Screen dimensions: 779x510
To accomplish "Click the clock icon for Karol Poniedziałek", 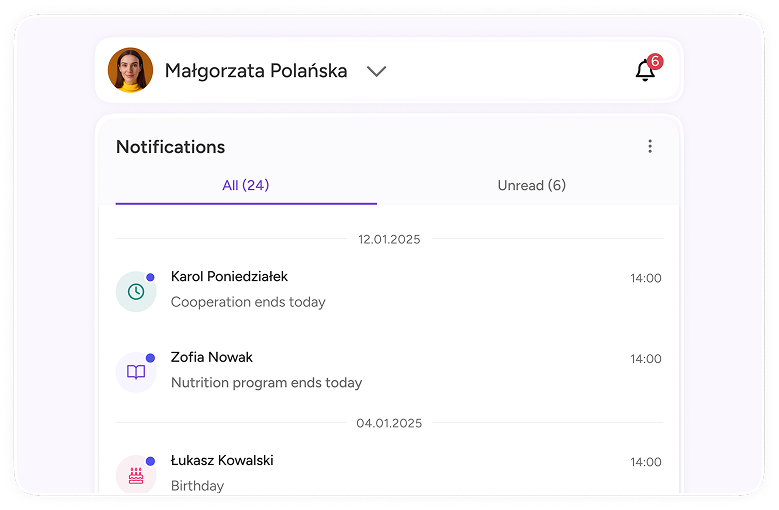I will coord(136,291).
